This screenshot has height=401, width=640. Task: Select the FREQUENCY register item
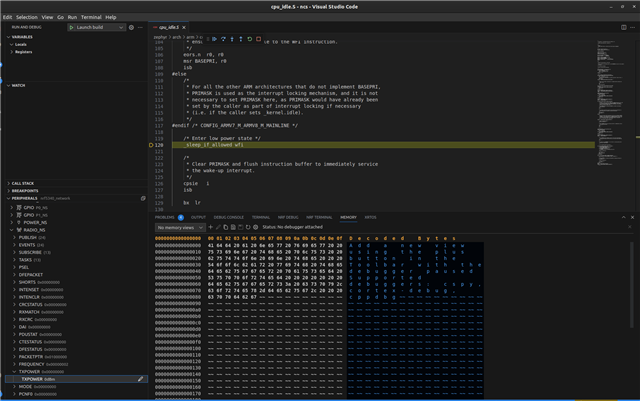(34, 364)
